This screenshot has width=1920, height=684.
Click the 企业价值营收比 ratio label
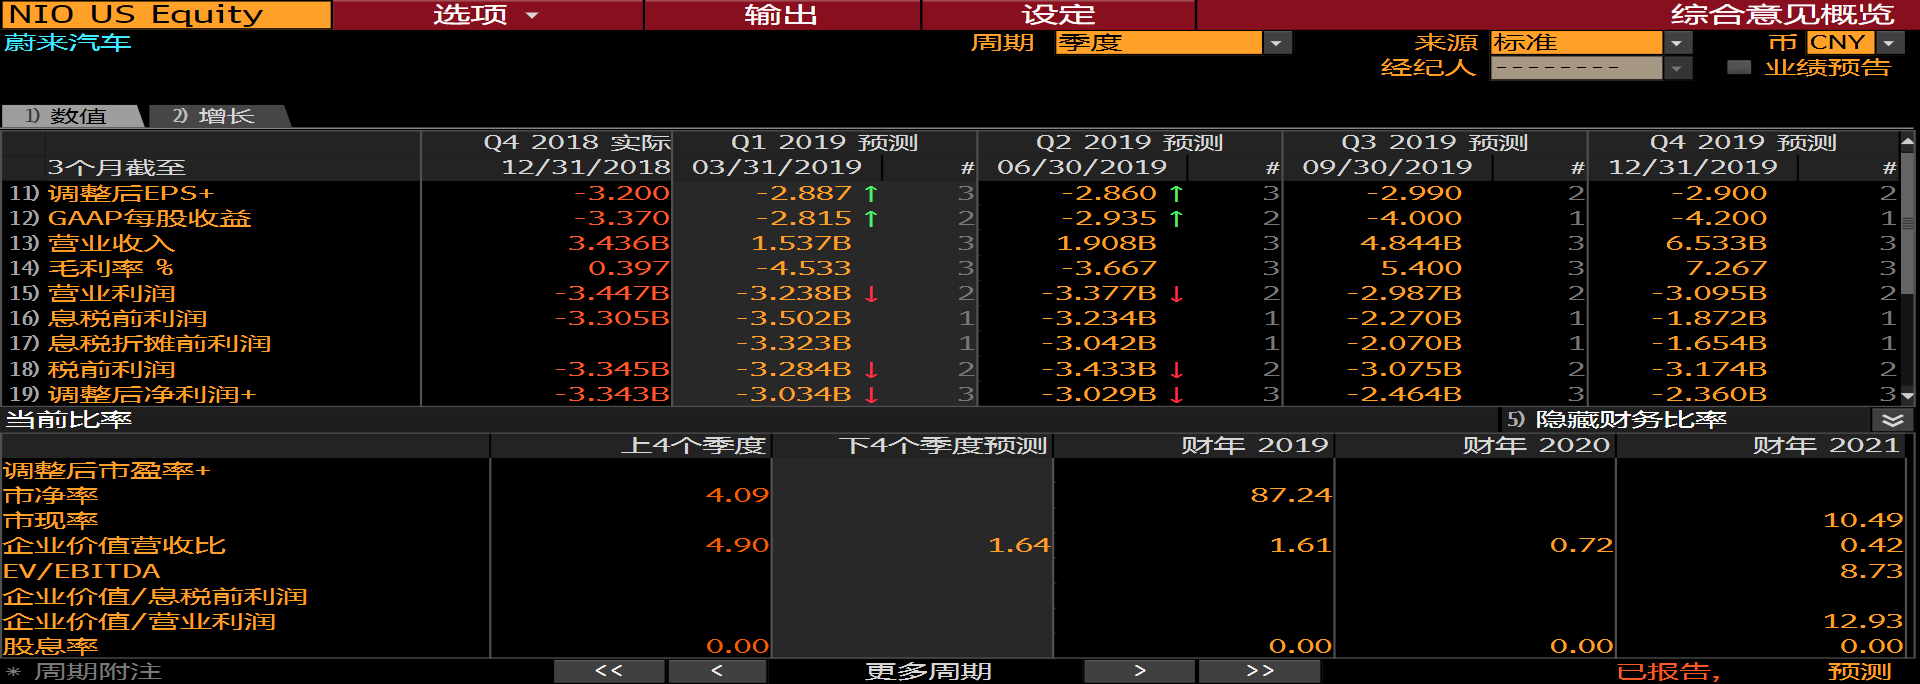click(115, 546)
